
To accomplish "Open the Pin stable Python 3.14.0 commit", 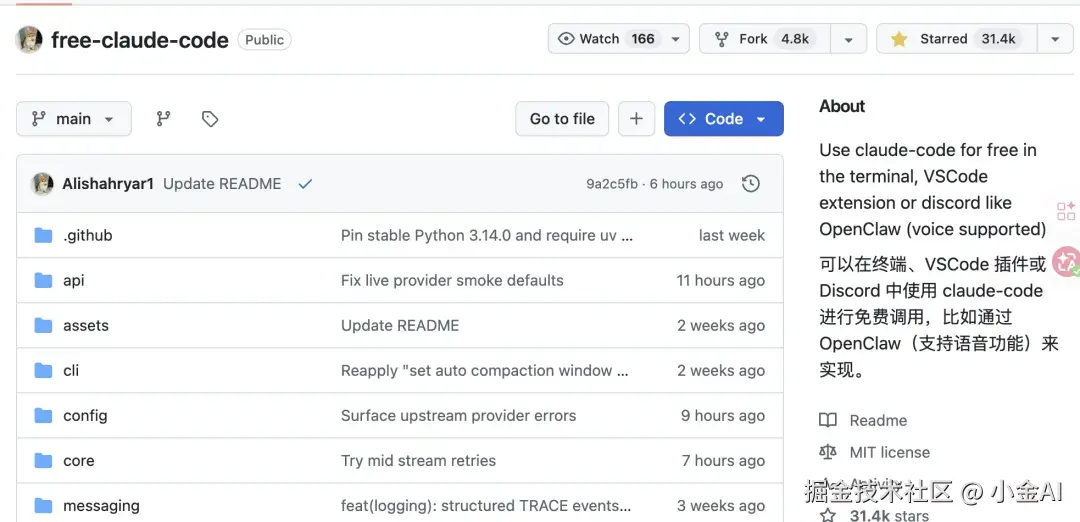I will [x=487, y=236].
